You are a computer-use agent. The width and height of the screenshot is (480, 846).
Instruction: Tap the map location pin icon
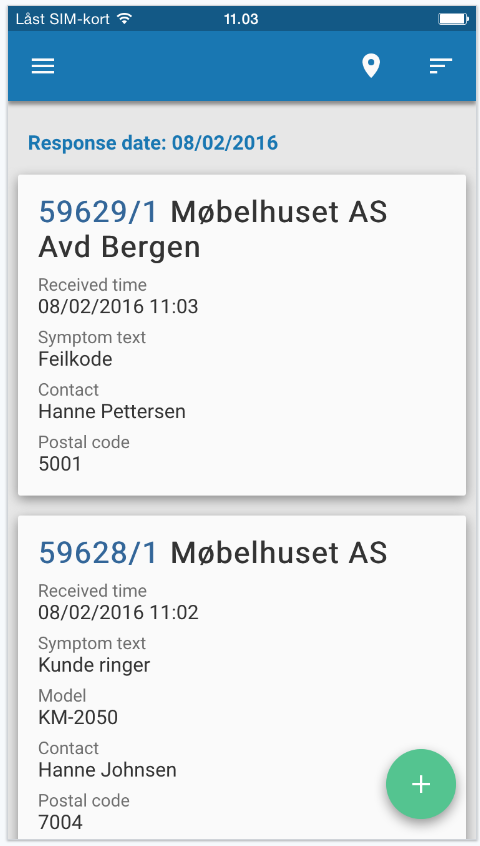tap(371, 66)
